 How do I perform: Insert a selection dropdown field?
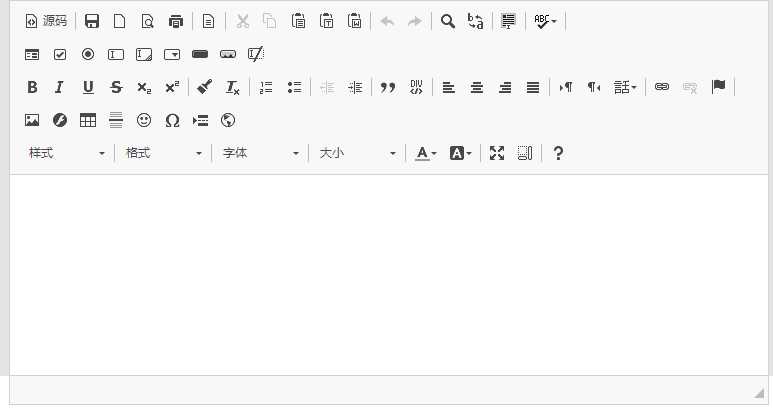pyautogui.click(x=172, y=54)
